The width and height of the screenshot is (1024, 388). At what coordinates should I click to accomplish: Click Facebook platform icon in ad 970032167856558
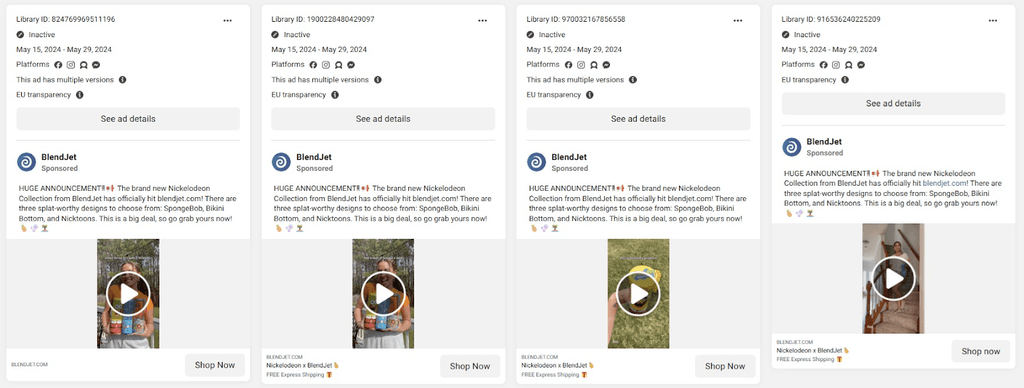[568, 65]
